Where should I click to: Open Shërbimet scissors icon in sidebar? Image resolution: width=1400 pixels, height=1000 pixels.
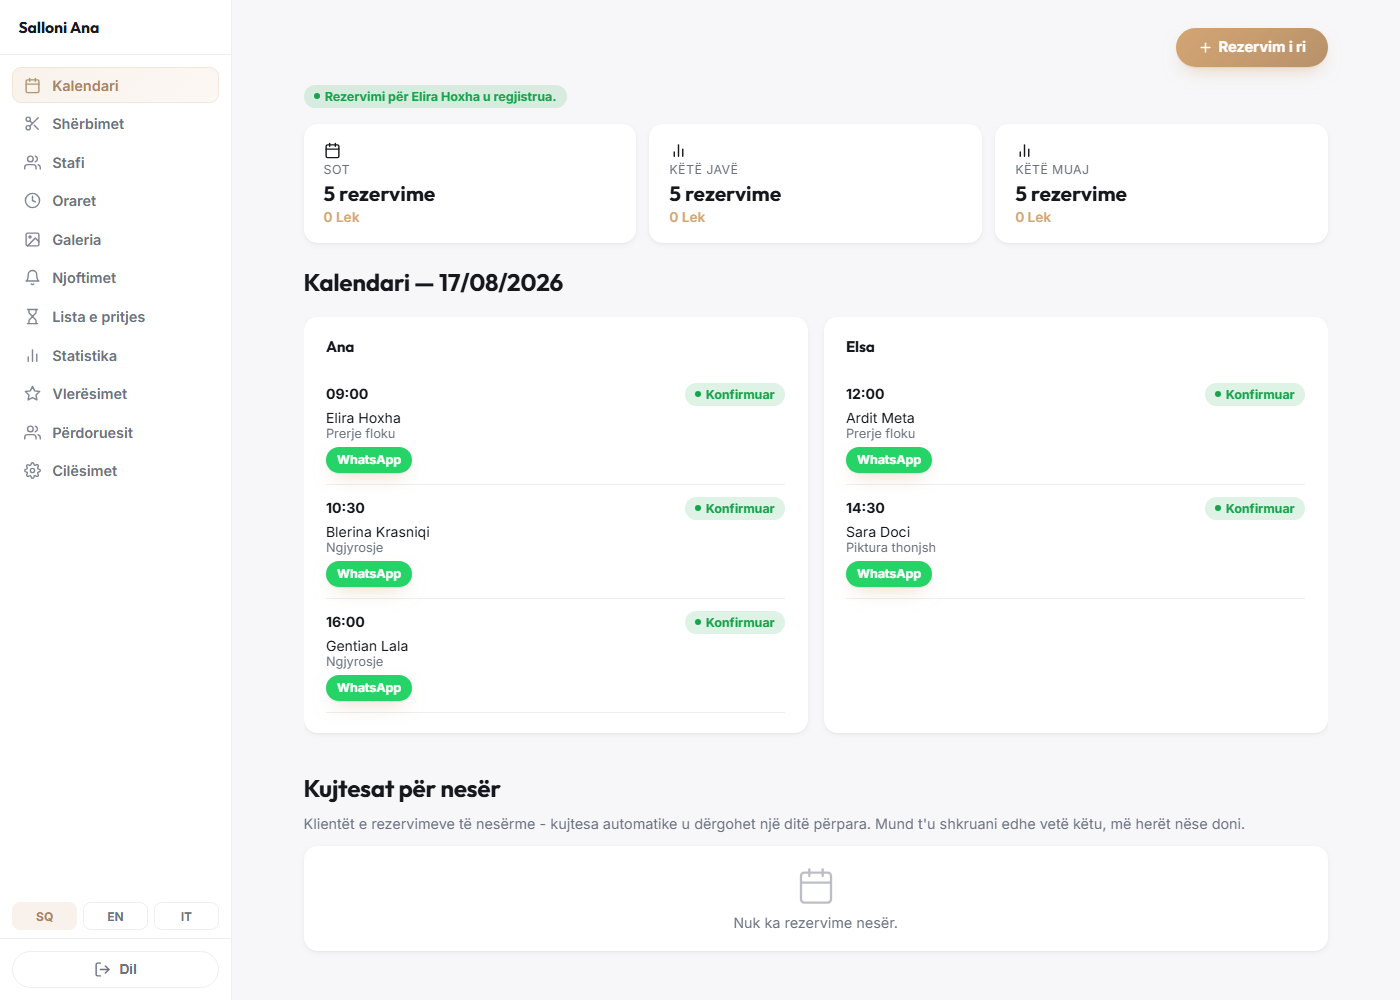tap(32, 124)
